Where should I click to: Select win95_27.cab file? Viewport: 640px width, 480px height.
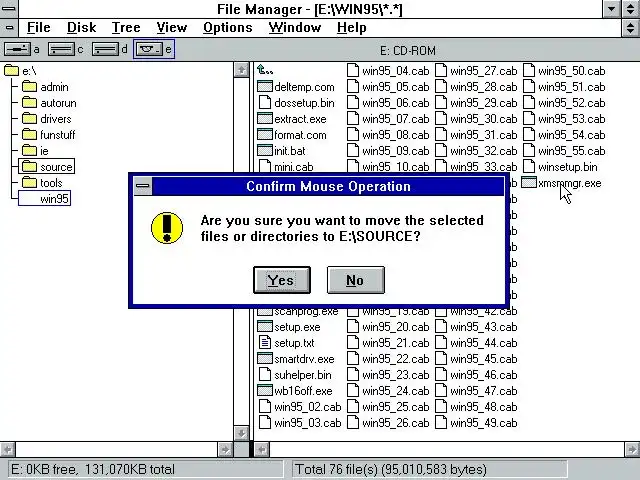[x=476, y=71]
